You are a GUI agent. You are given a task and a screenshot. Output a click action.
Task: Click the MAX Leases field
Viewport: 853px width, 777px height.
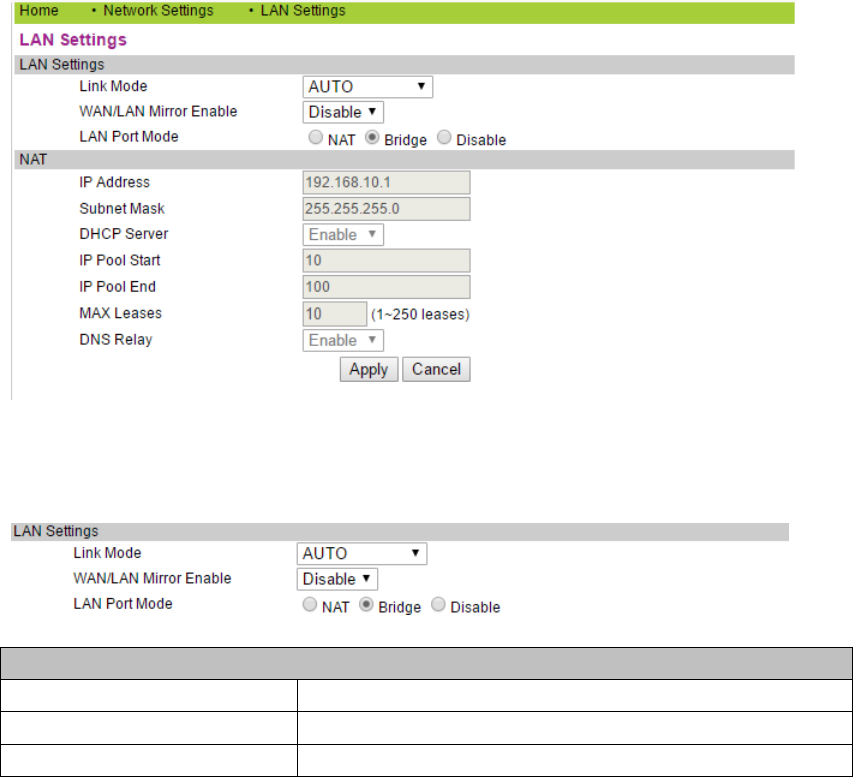(x=335, y=314)
